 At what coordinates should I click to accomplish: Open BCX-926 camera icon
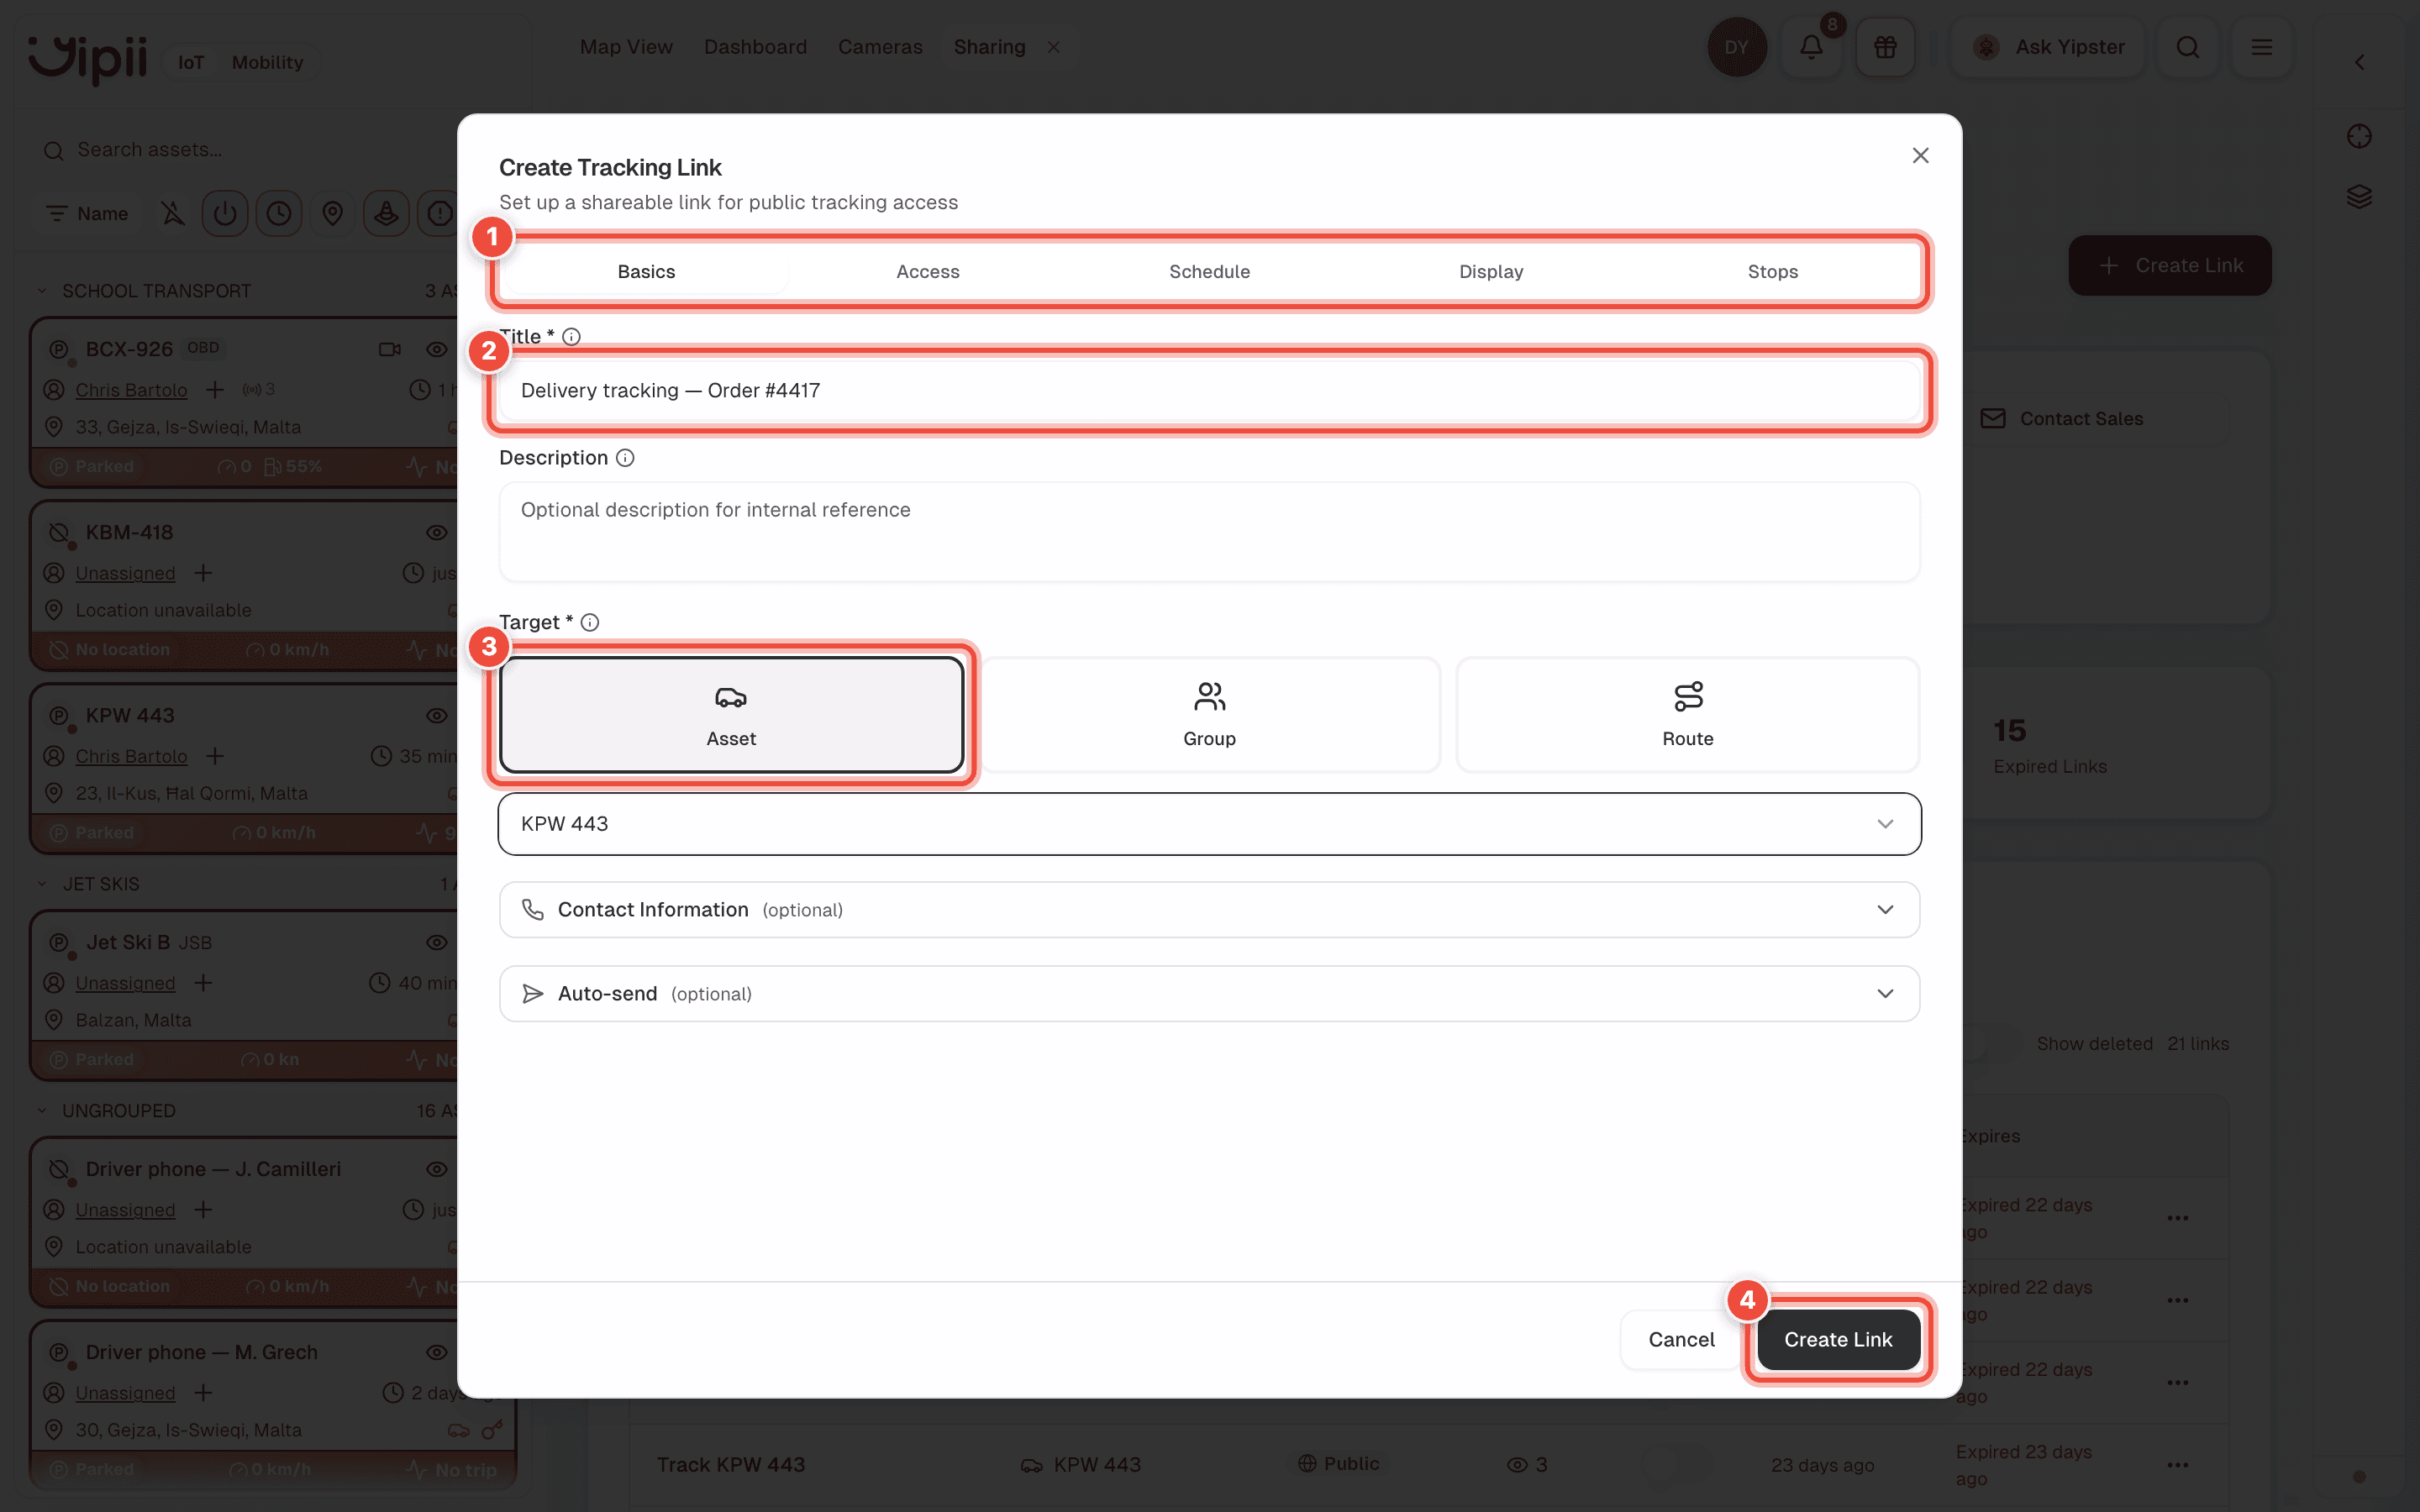(390, 349)
